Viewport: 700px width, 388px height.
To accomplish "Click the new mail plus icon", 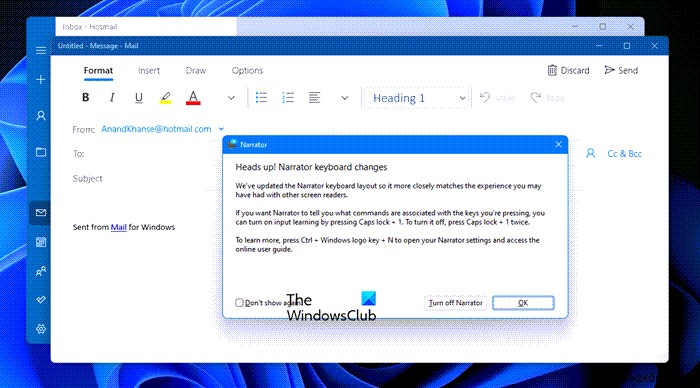I will [x=41, y=80].
